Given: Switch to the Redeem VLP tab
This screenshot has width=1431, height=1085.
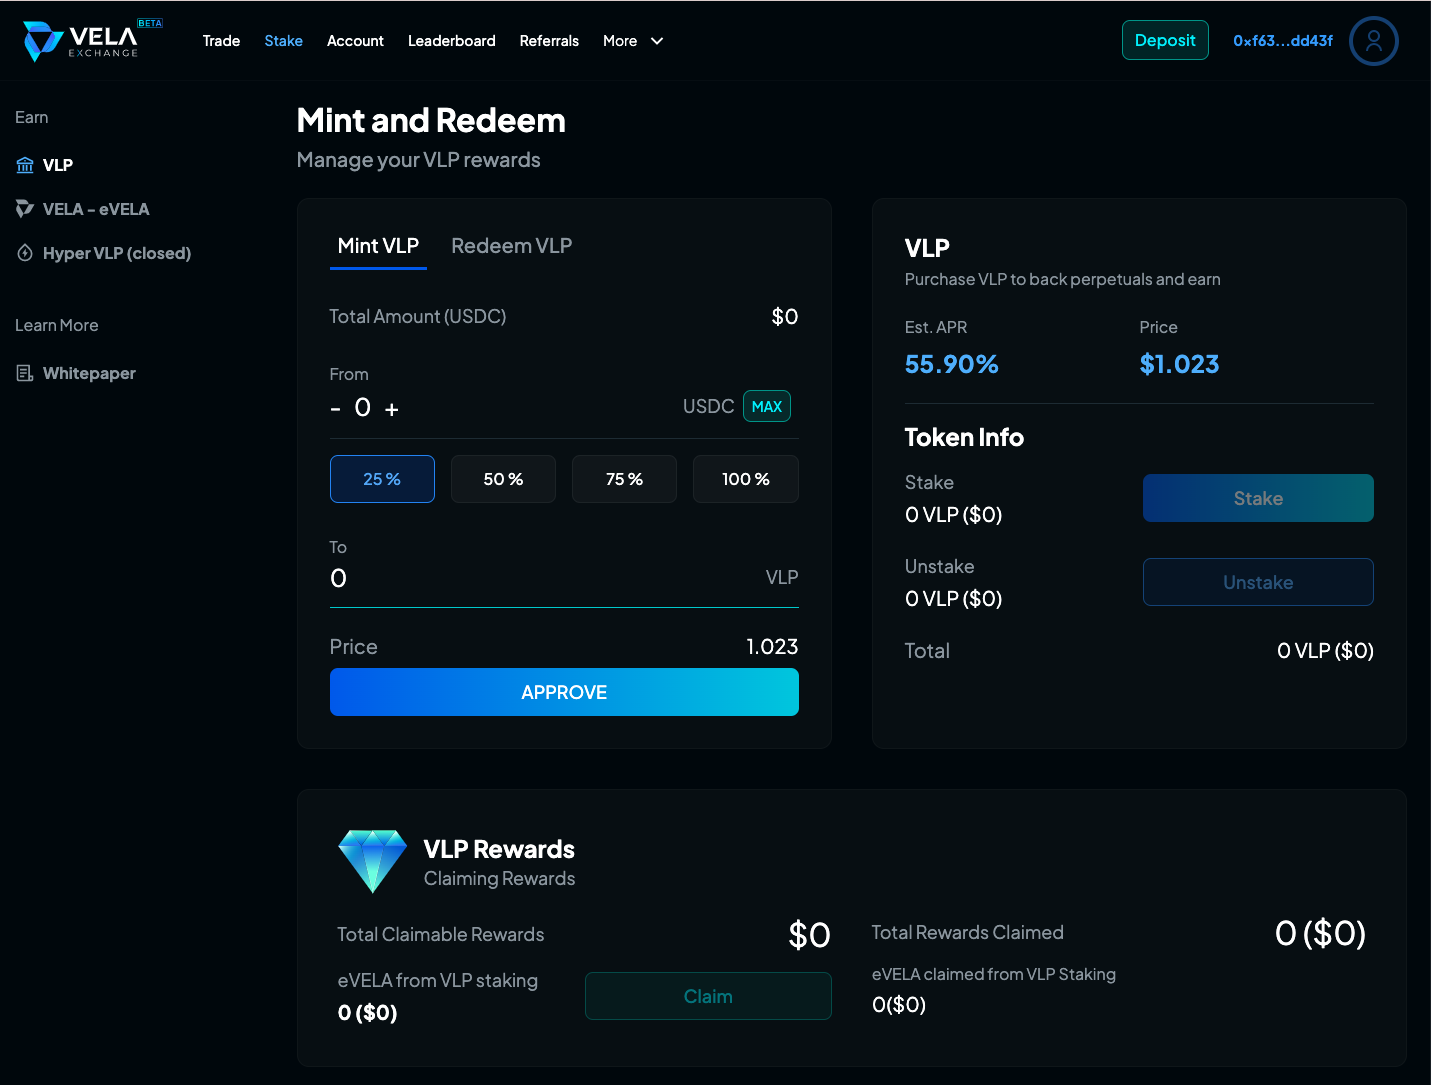Looking at the screenshot, I should pos(511,246).
